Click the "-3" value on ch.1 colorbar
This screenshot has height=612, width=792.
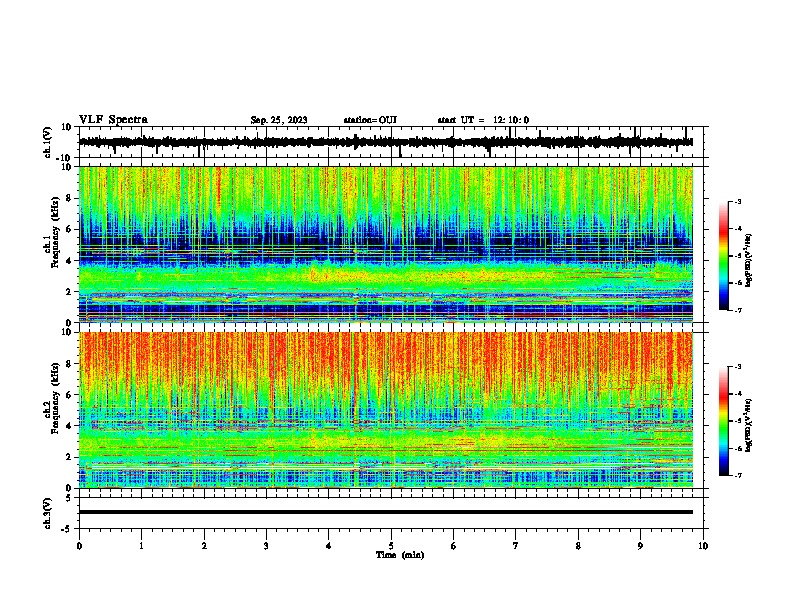[x=737, y=201]
